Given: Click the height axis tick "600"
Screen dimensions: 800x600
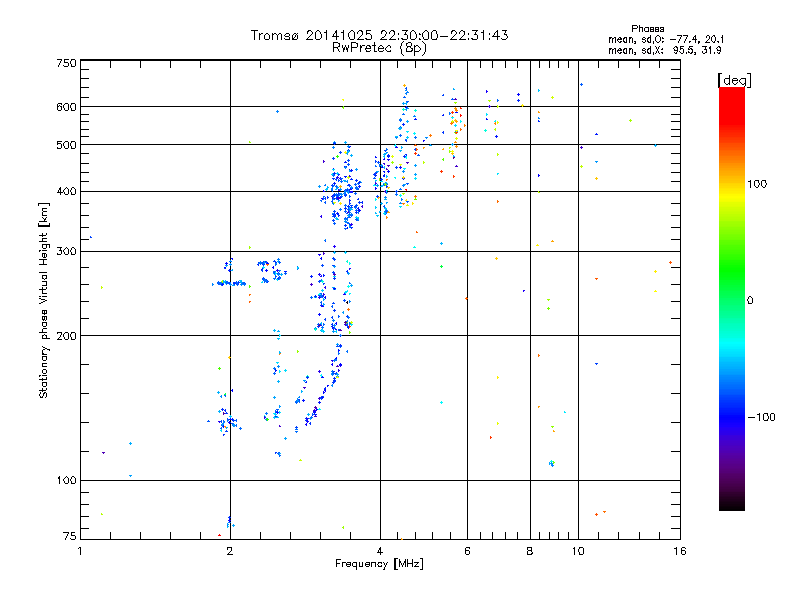Looking at the screenshot, I should 66,107.
